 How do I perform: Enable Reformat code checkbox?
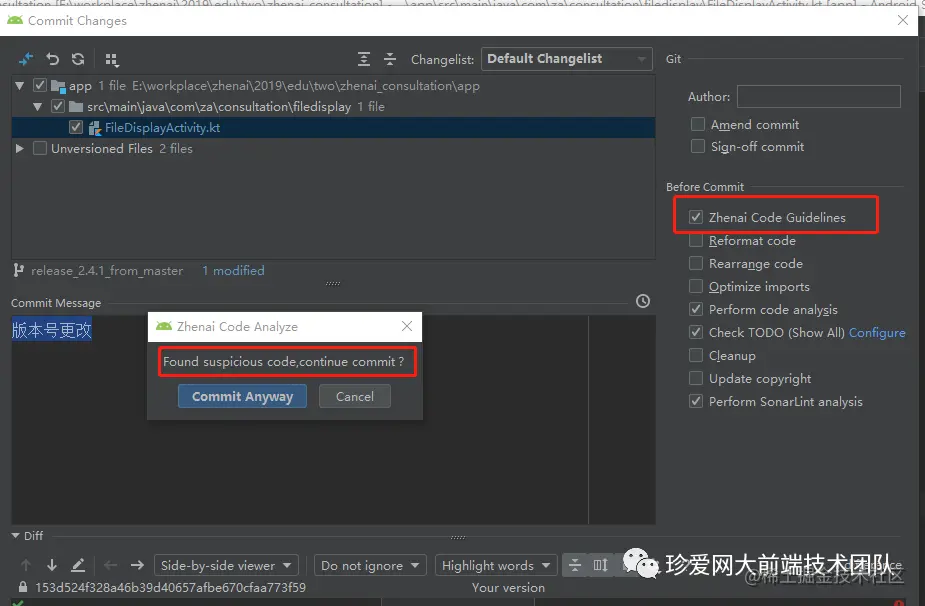click(x=696, y=241)
